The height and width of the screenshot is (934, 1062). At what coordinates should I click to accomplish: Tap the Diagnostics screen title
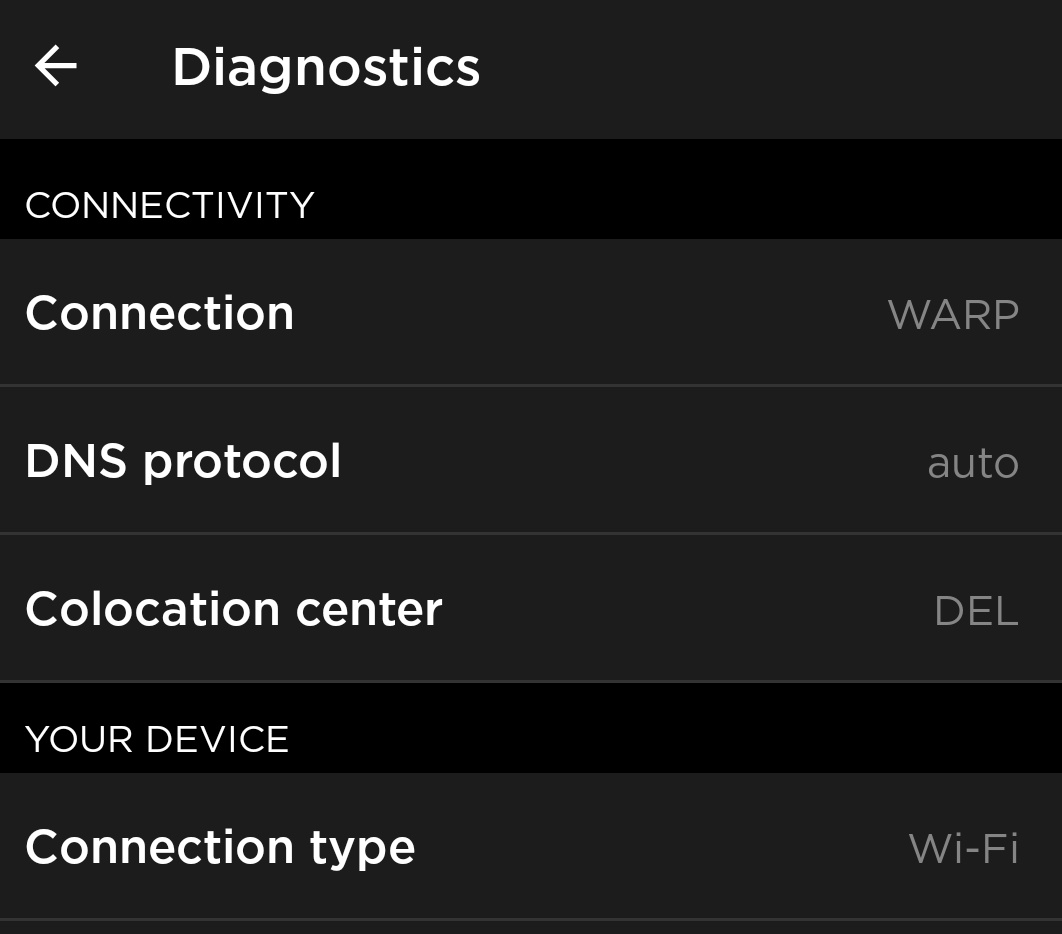coord(325,66)
